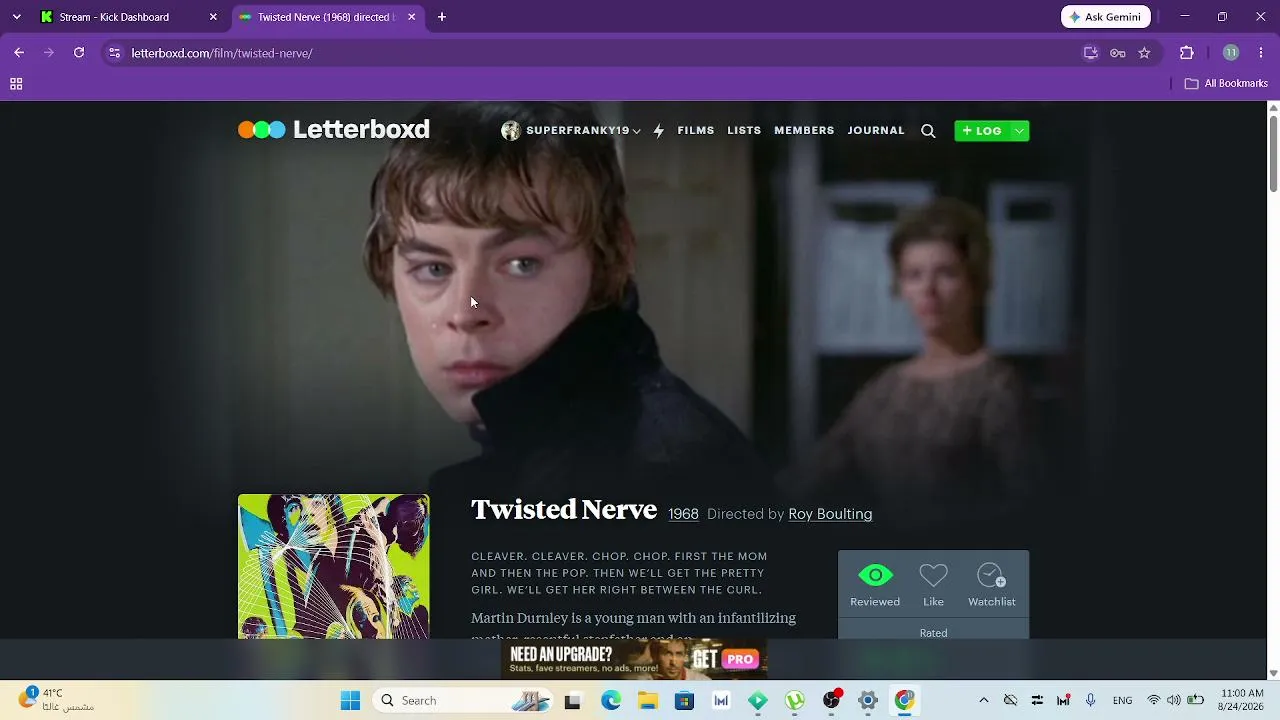Open the Chrome tab search dropdown
Image resolution: width=1280 pixels, height=720 pixels.
point(16,17)
